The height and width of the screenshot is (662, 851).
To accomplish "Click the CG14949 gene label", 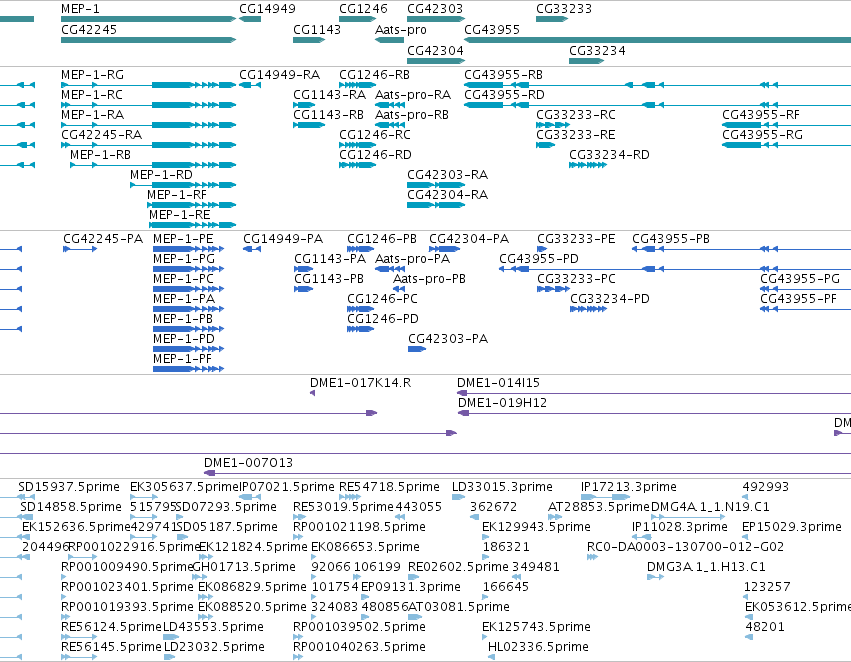I will point(267,9).
